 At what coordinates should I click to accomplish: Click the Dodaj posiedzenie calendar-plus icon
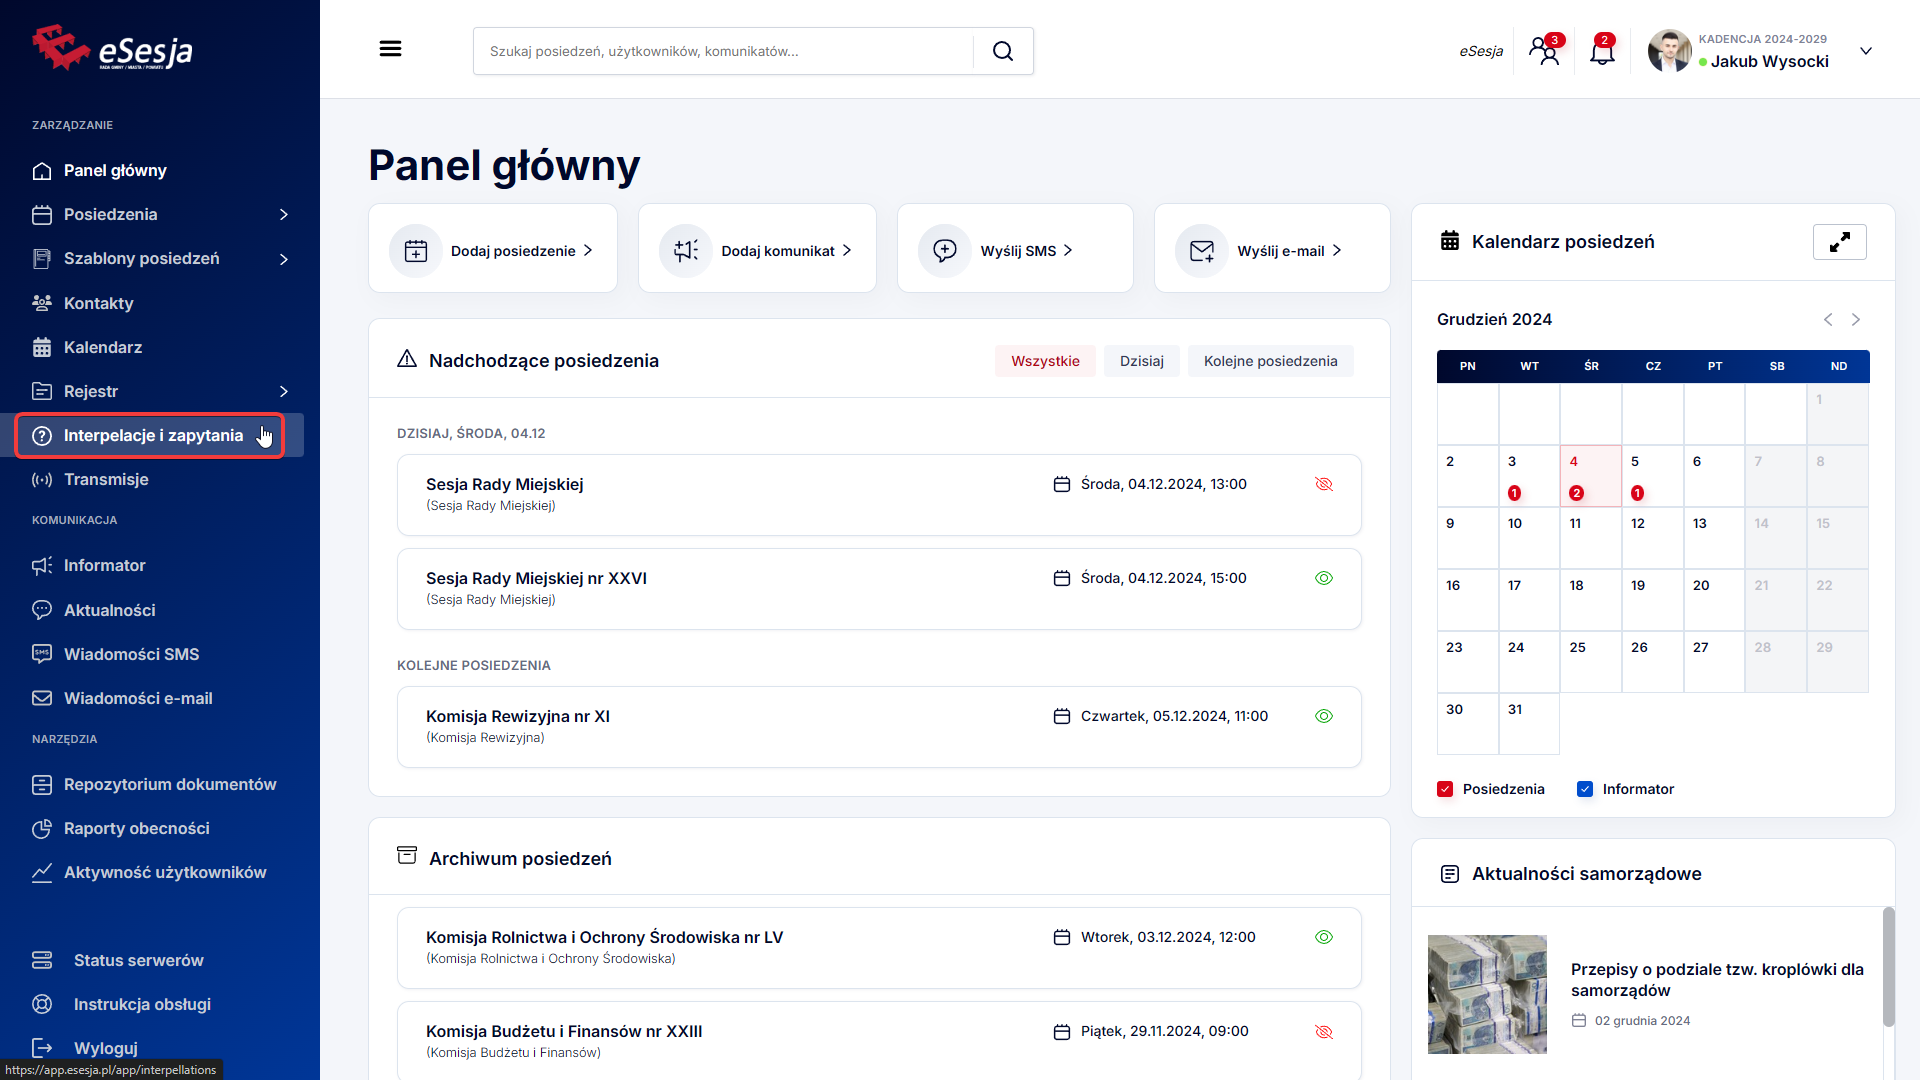[416, 250]
